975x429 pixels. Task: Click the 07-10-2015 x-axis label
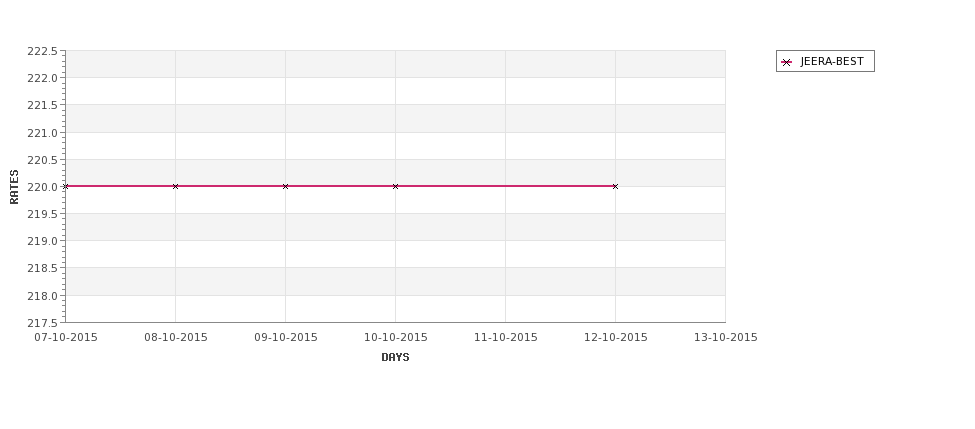click(x=66, y=338)
